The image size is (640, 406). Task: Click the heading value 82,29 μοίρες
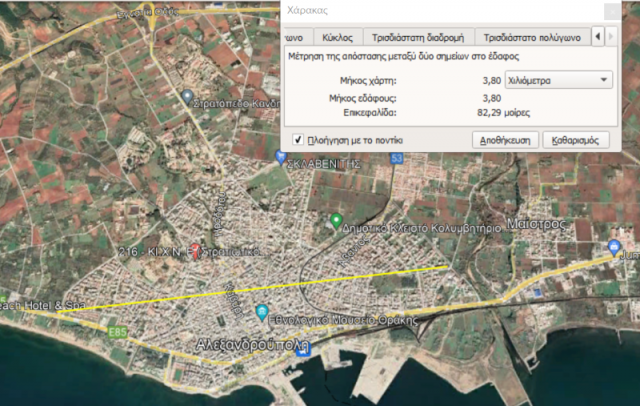pyautogui.click(x=503, y=113)
